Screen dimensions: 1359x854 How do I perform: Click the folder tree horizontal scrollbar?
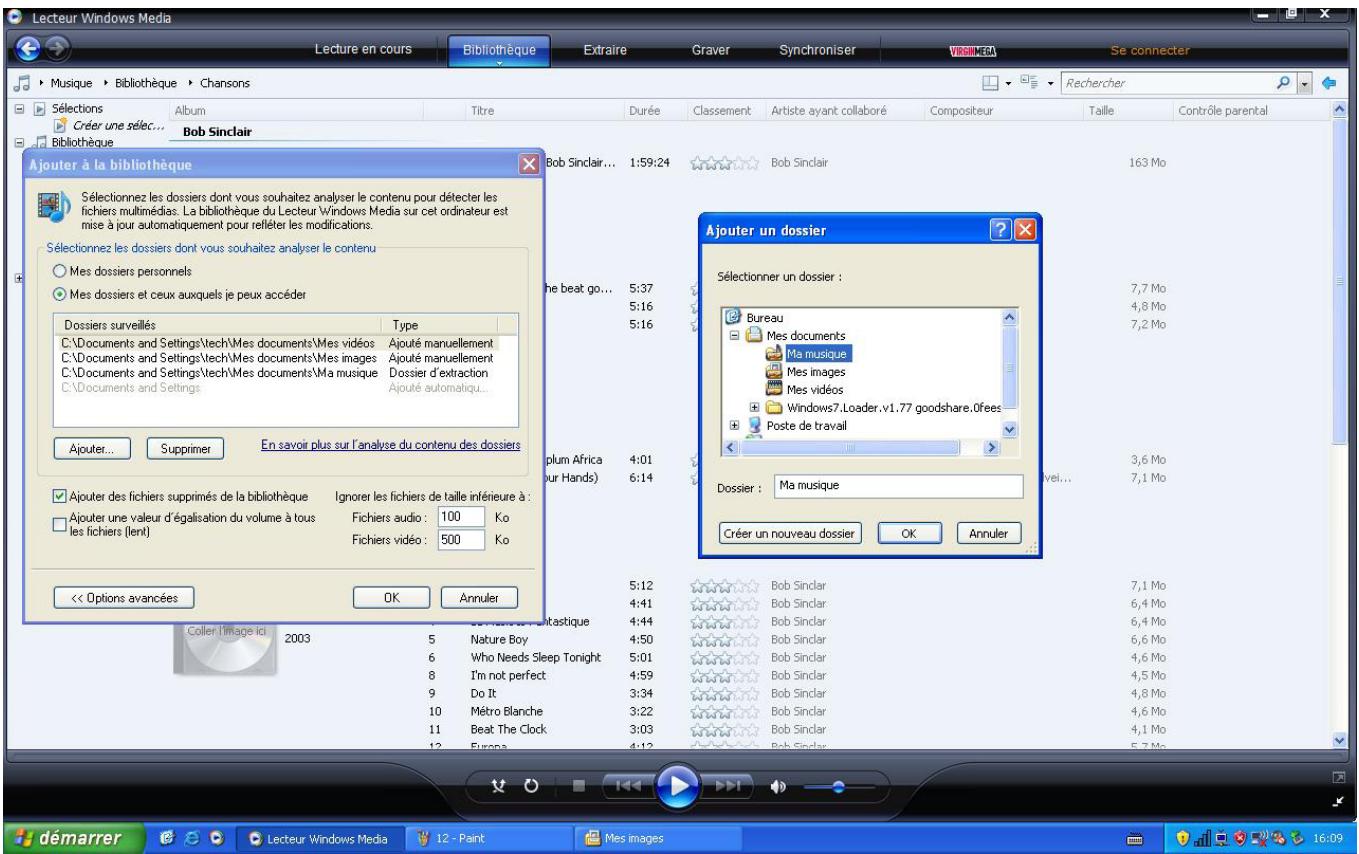860,449
